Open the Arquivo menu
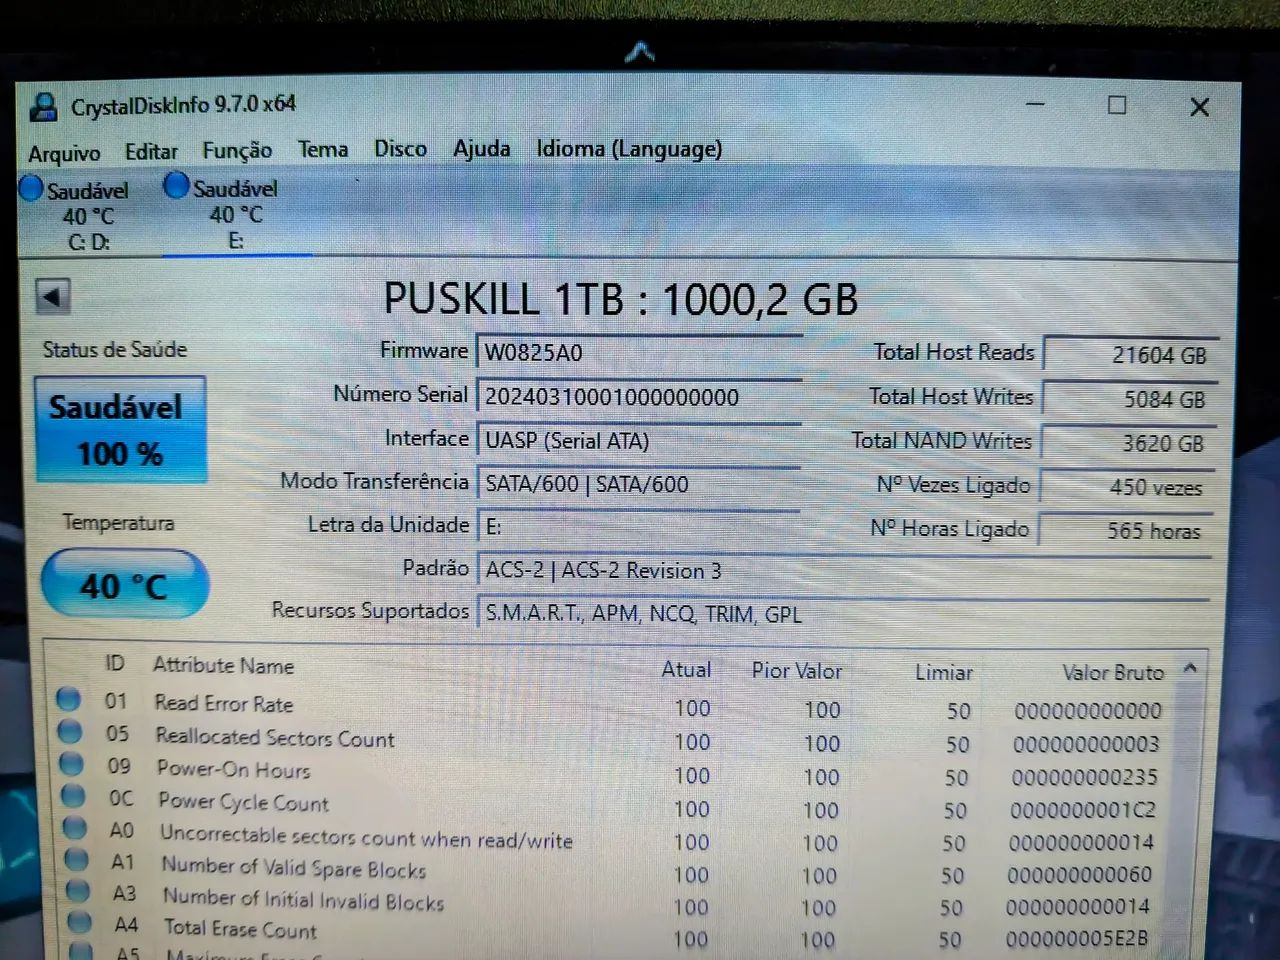 click(x=64, y=153)
